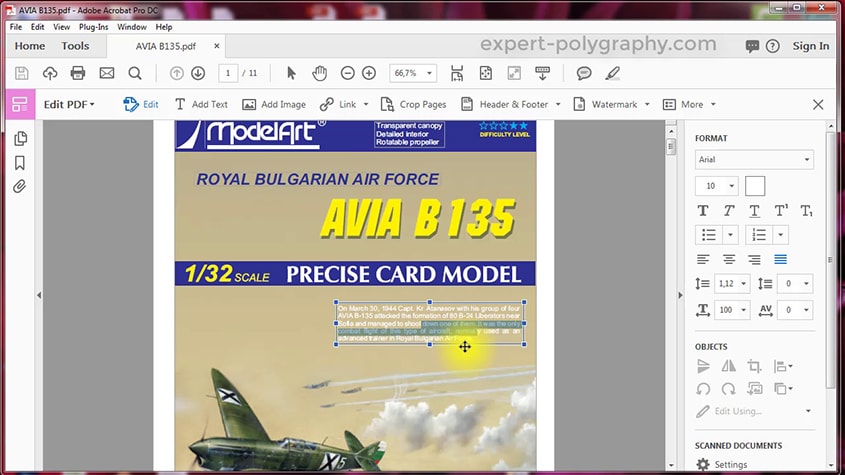Click the Add comment speech bubble icon
The width and height of the screenshot is (845, 475).
tap(584, 73)
